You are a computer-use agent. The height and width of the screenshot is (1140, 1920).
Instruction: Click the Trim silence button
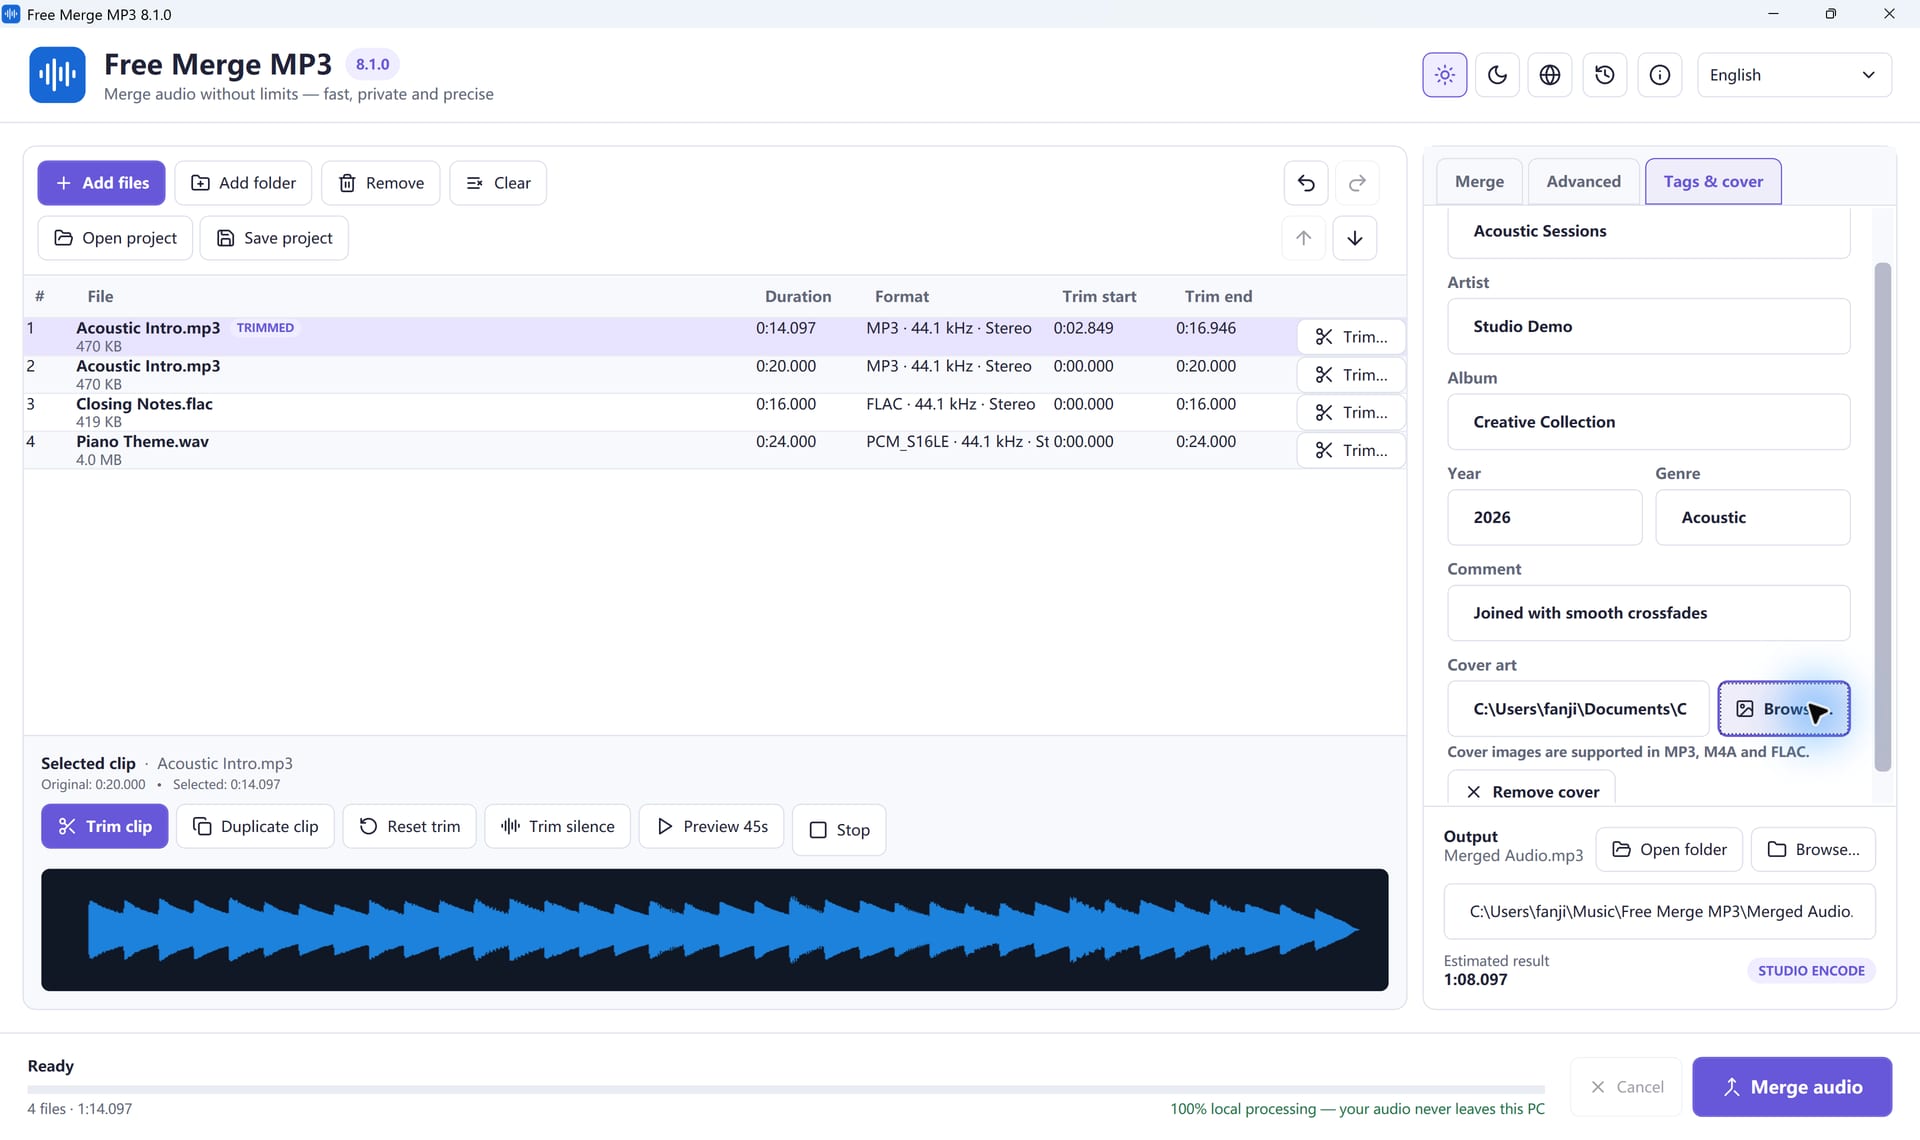[558, 826]
